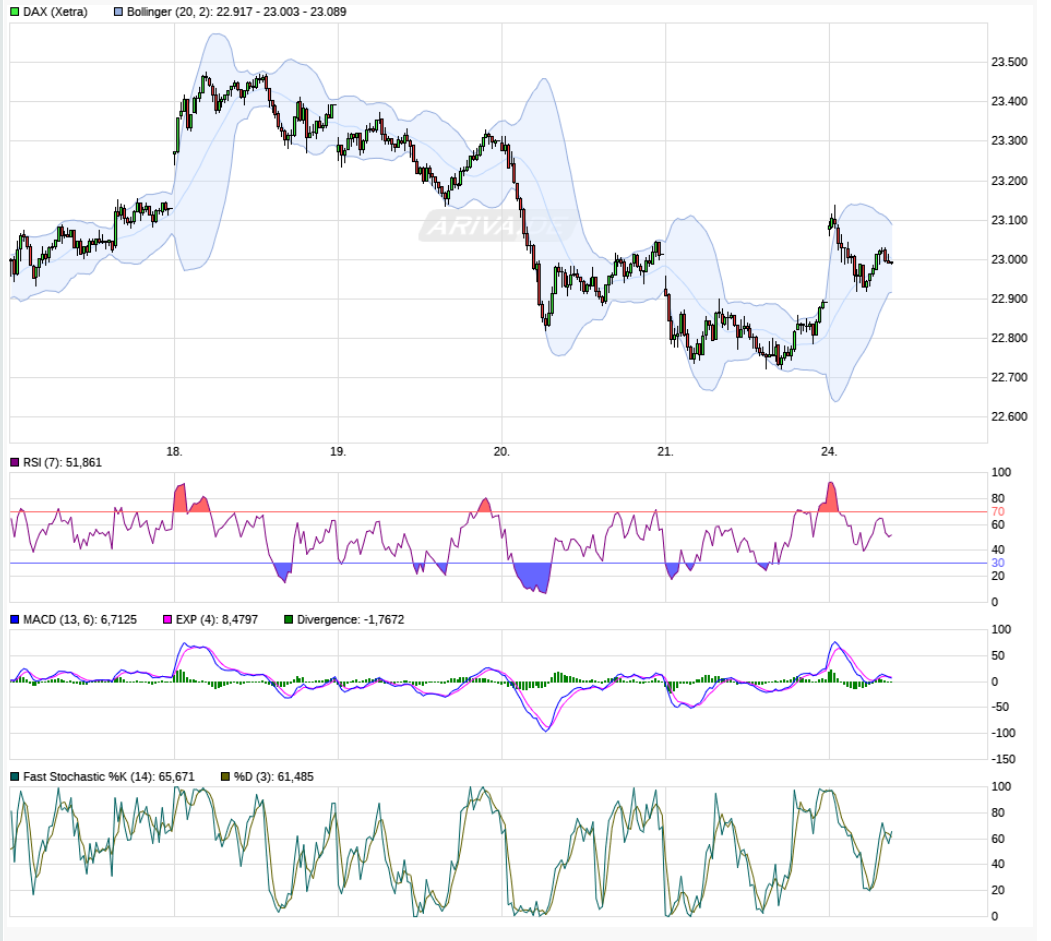Click the Divergence: -1,7672 label

tap(351, 619)
